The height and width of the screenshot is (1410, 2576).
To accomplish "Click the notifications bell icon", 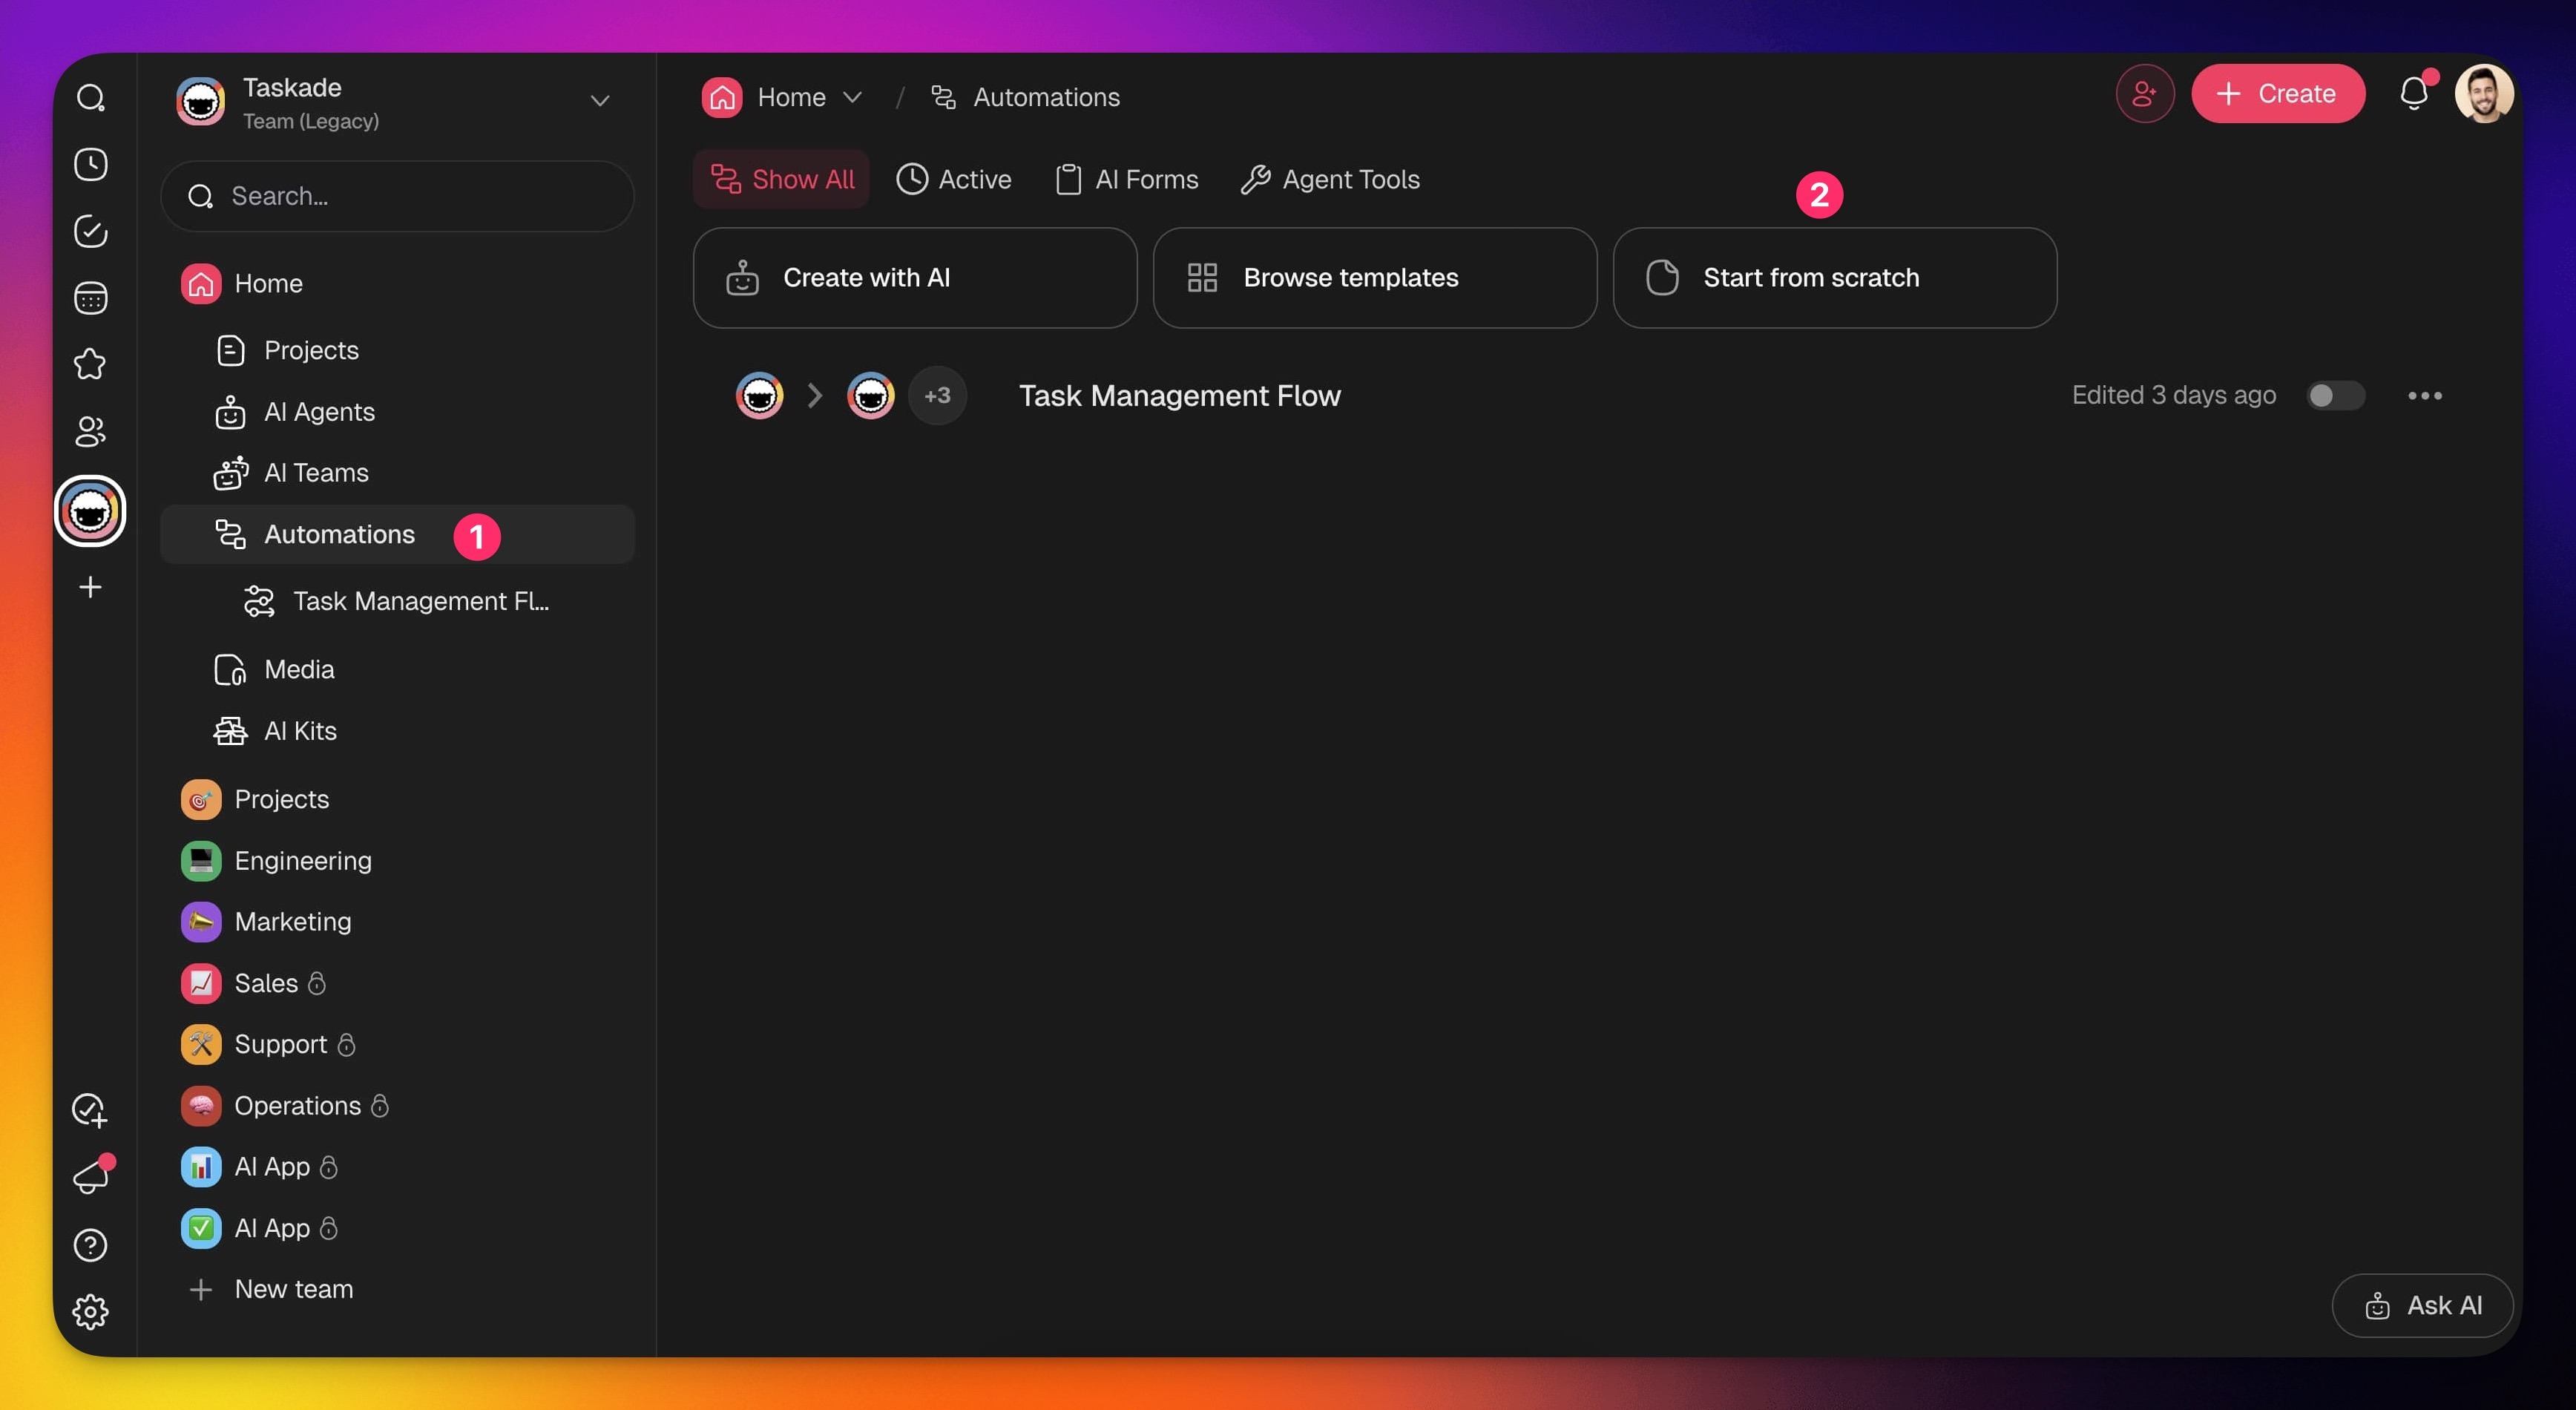I will tap(2413, 94).
